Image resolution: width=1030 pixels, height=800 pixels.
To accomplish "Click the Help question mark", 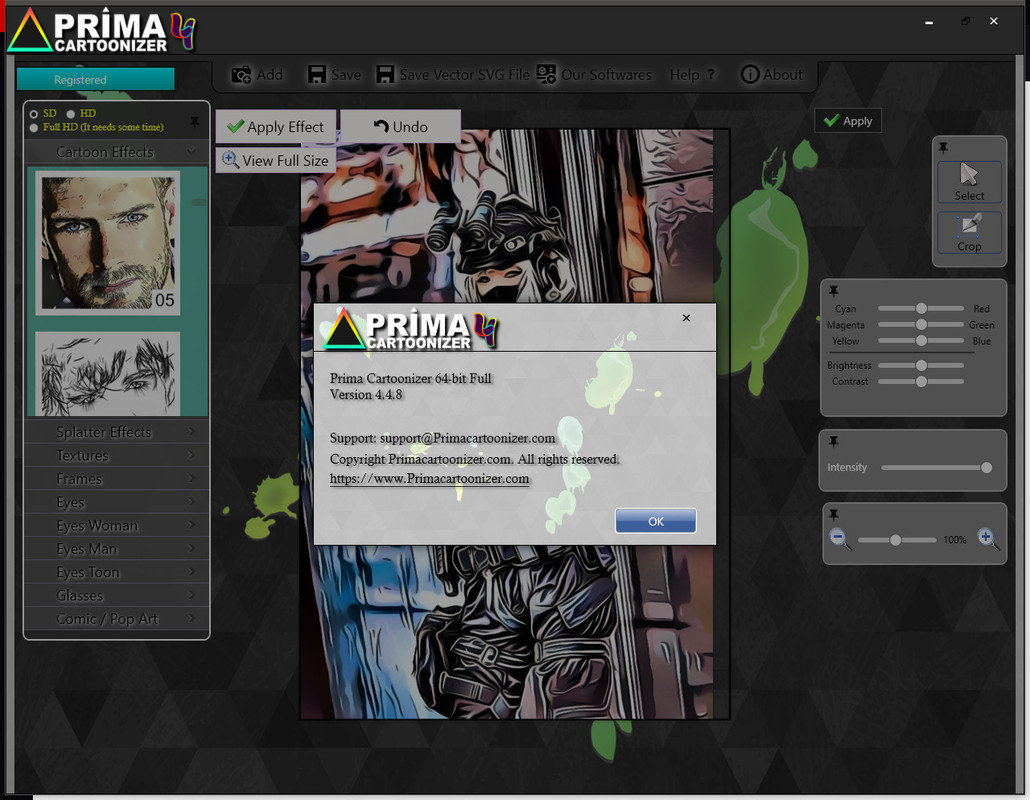I will coord(711,74).
